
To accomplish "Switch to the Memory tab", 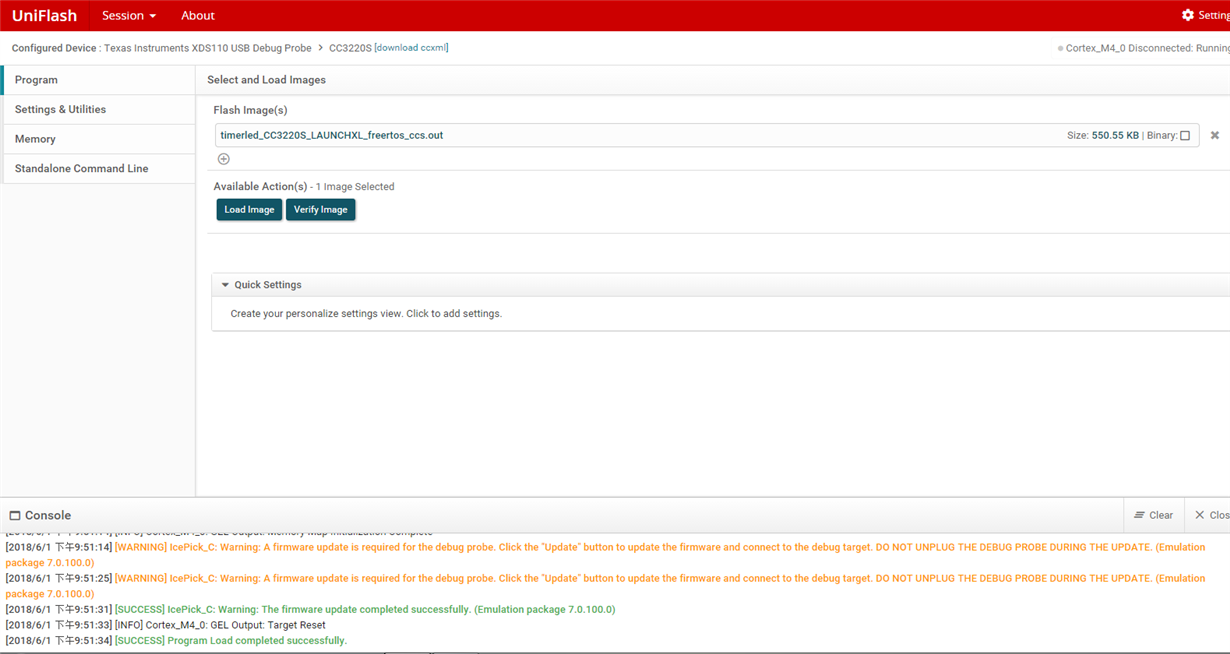I will tap(34, 138).
